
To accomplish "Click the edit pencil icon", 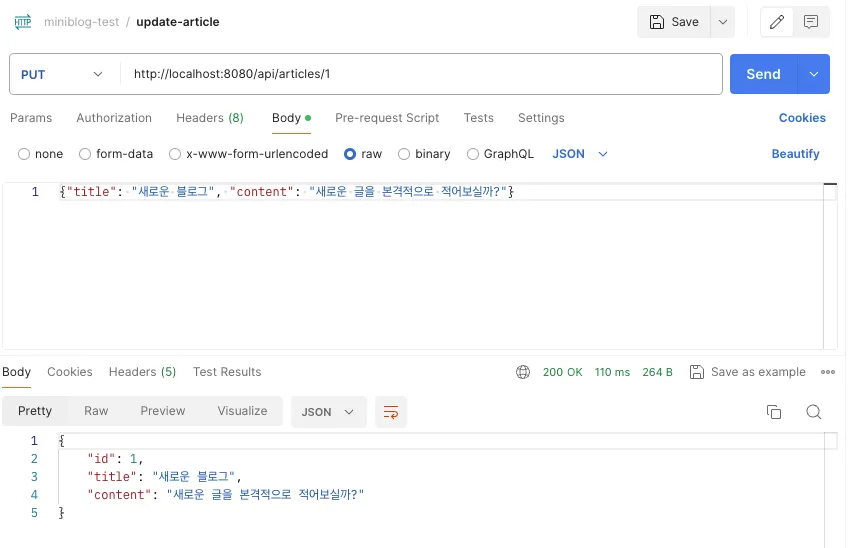I will 777,22.
